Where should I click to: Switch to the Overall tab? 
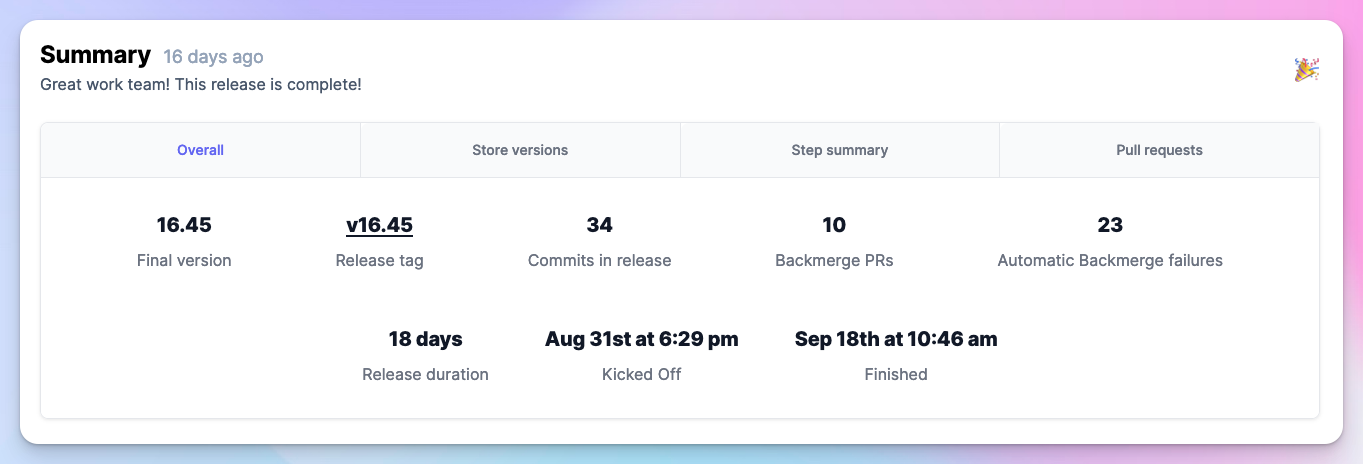[x=200, y=150]
